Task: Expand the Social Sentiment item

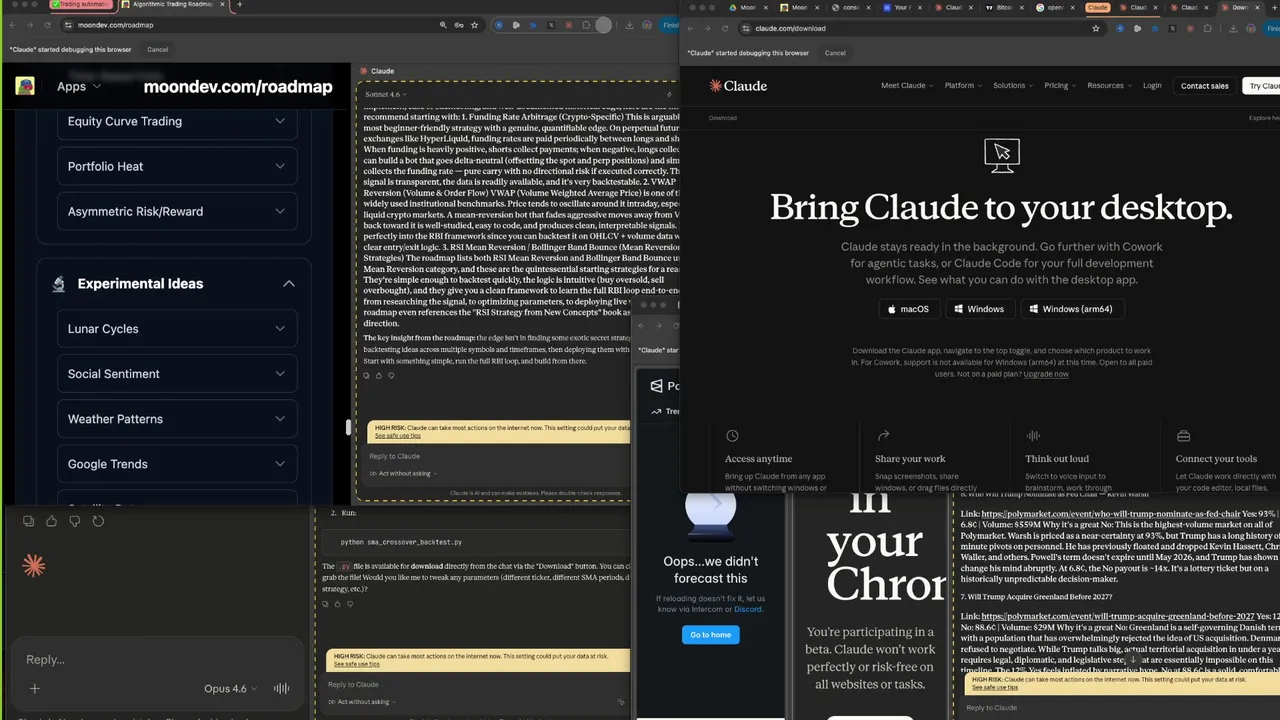Action: [x=177, y=374]
